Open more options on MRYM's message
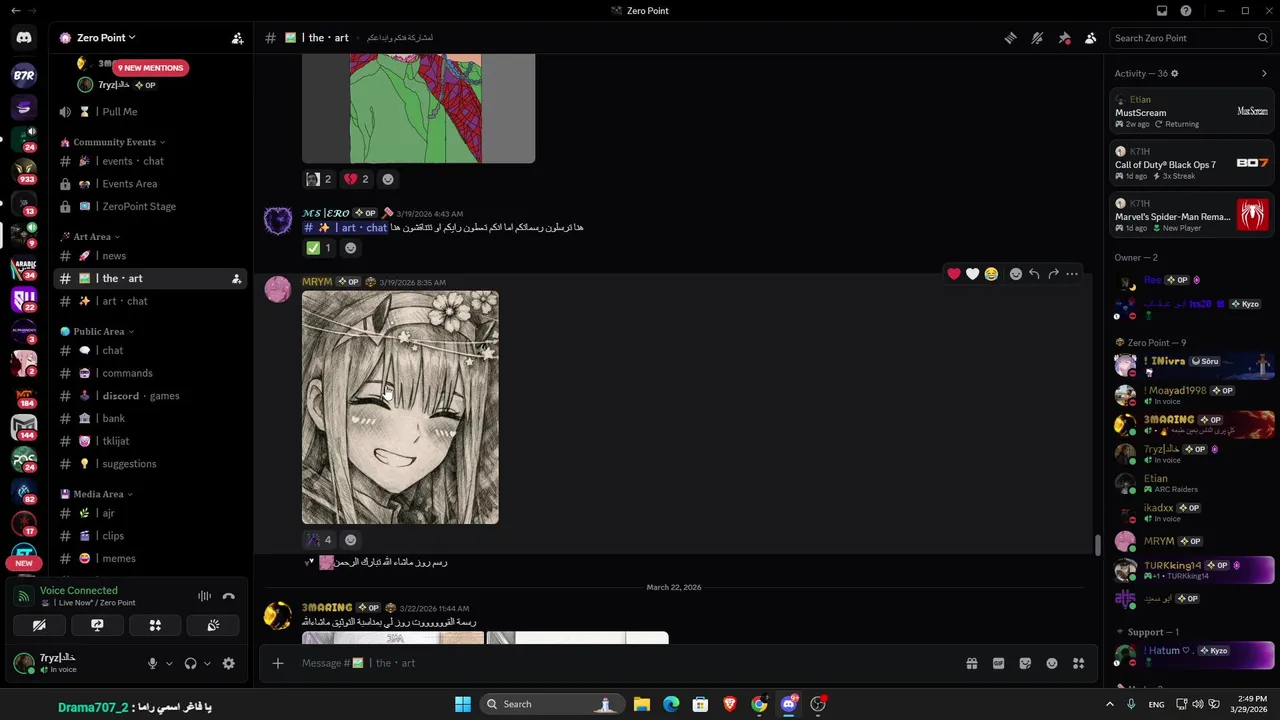1280x720 pixels. pos(1072,274)
